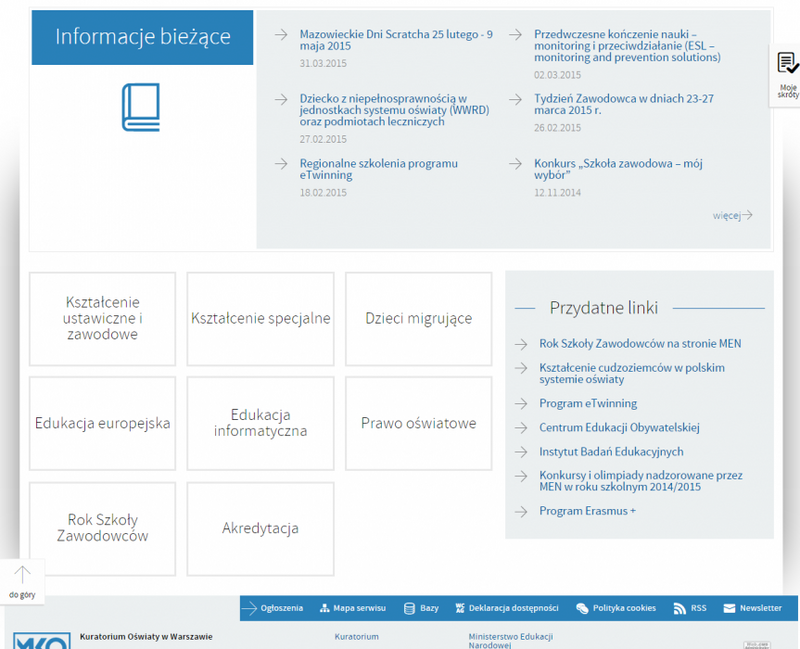Click the Prawo oświatowe tile

[418, 423]
